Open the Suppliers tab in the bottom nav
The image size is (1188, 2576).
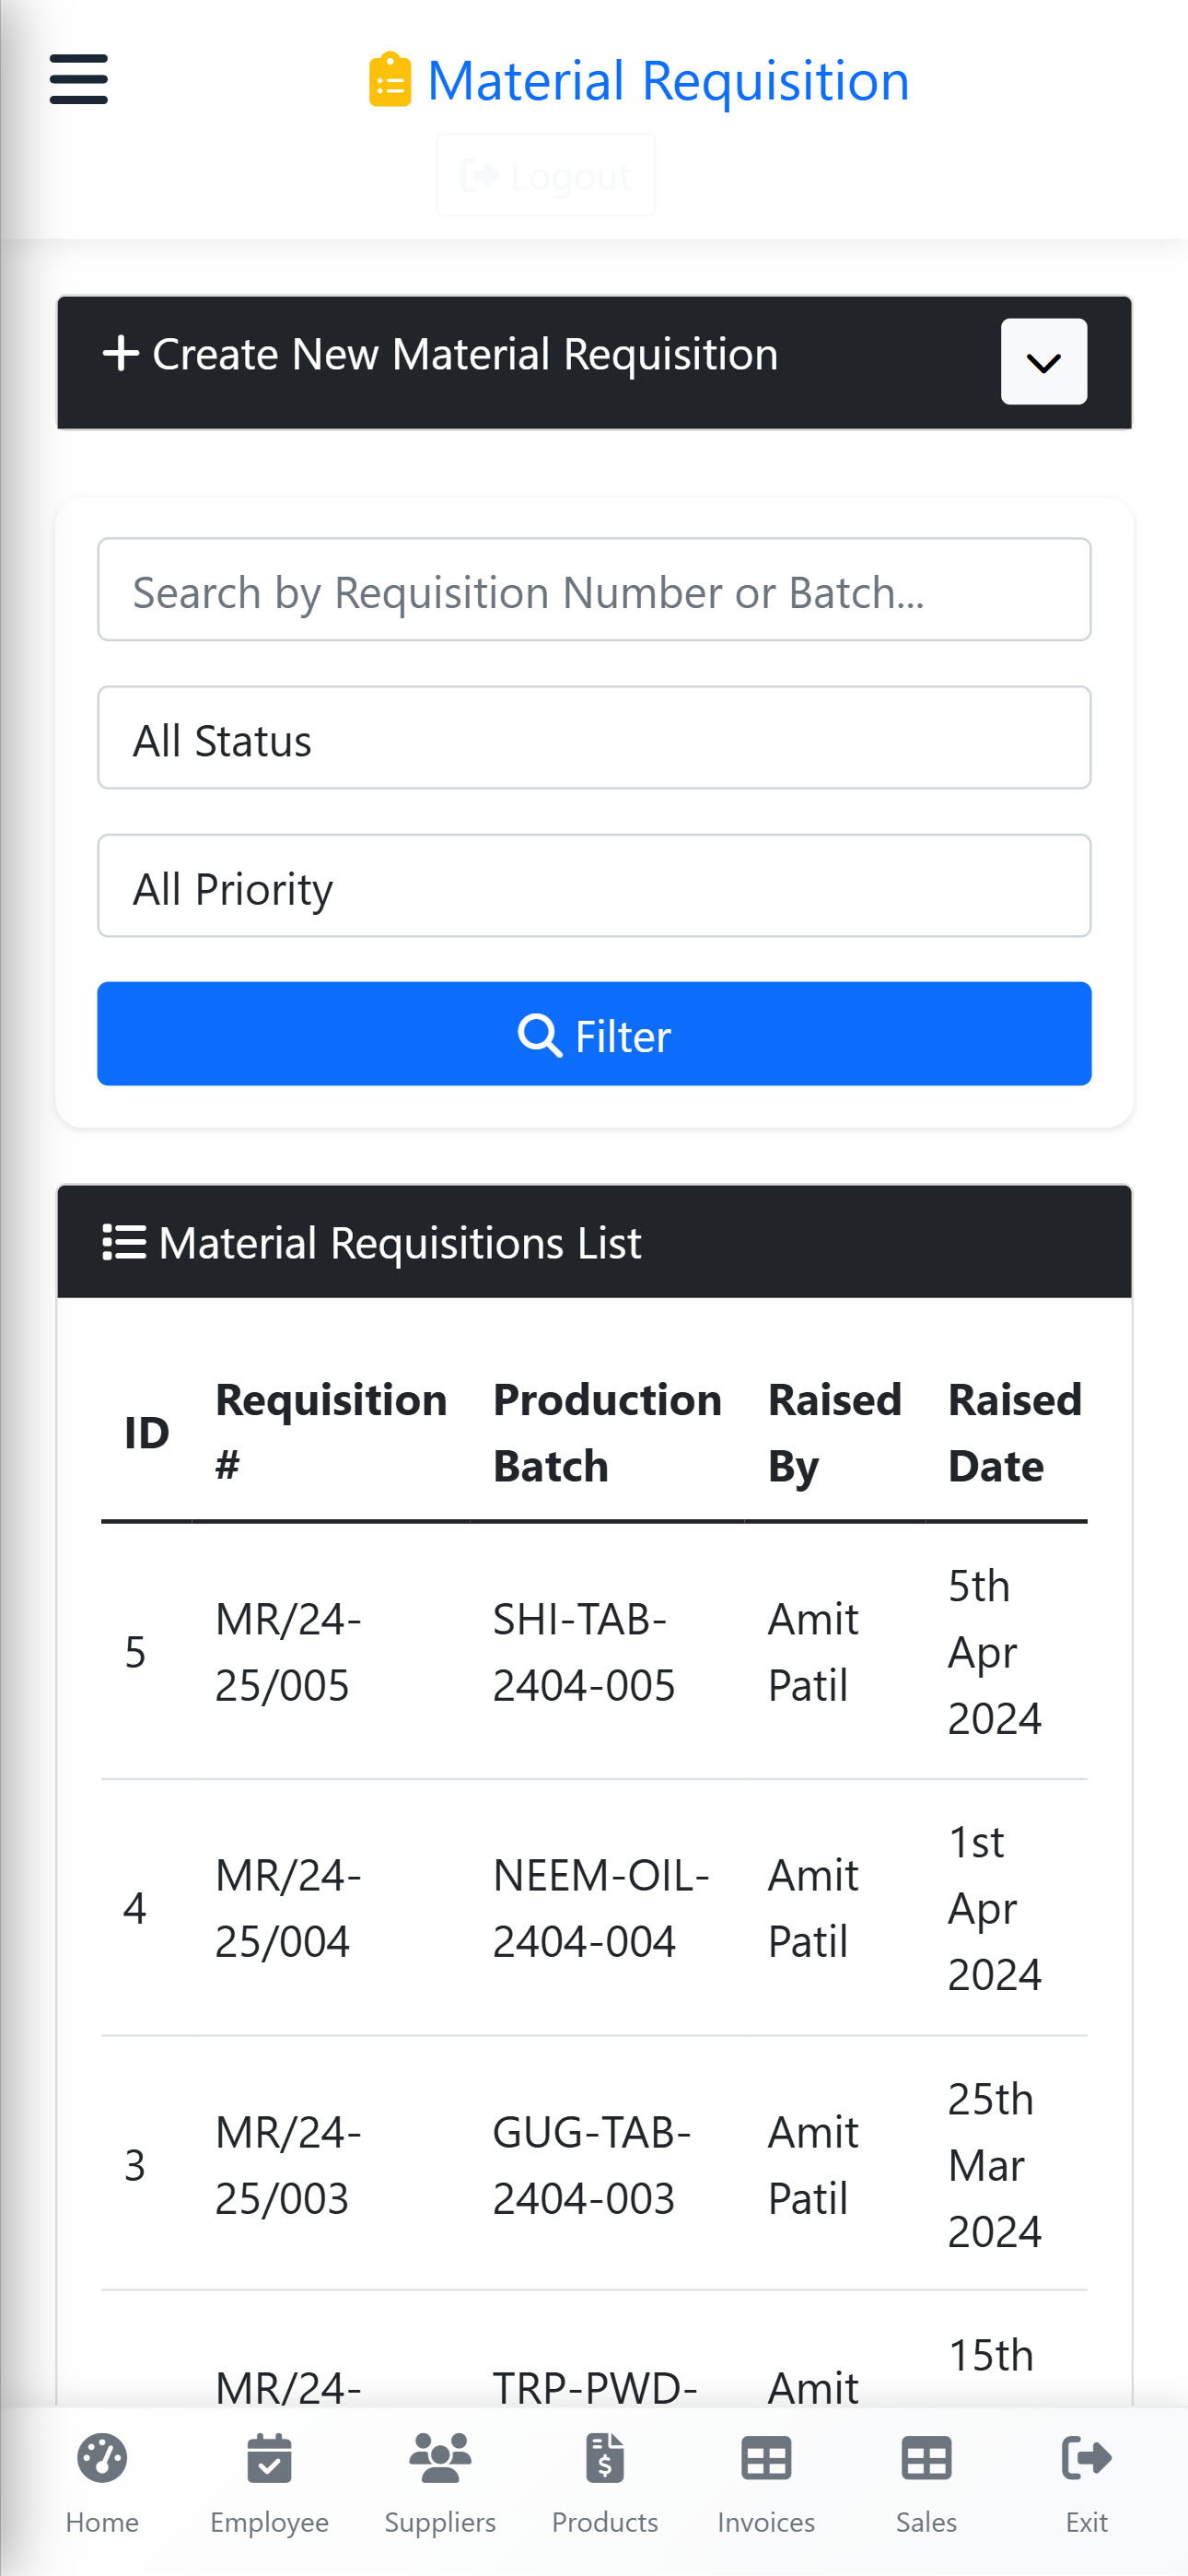tap(440, 2484)
